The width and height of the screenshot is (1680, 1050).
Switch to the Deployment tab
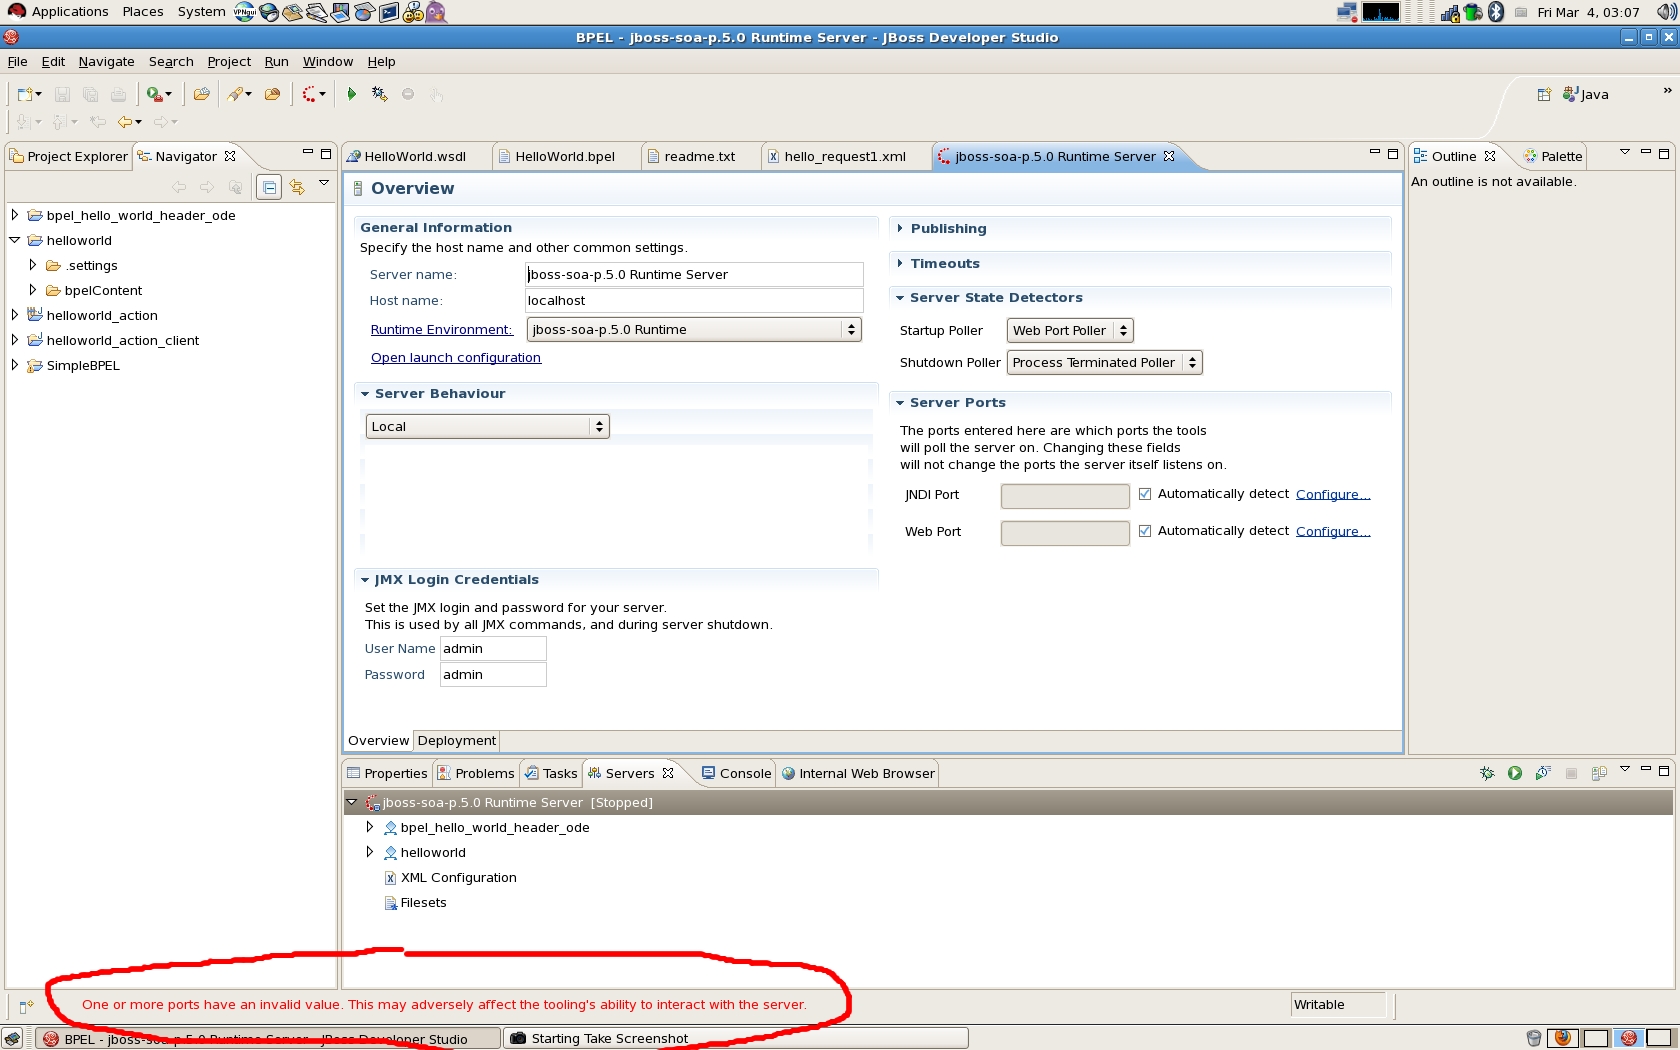coord(456,741)
